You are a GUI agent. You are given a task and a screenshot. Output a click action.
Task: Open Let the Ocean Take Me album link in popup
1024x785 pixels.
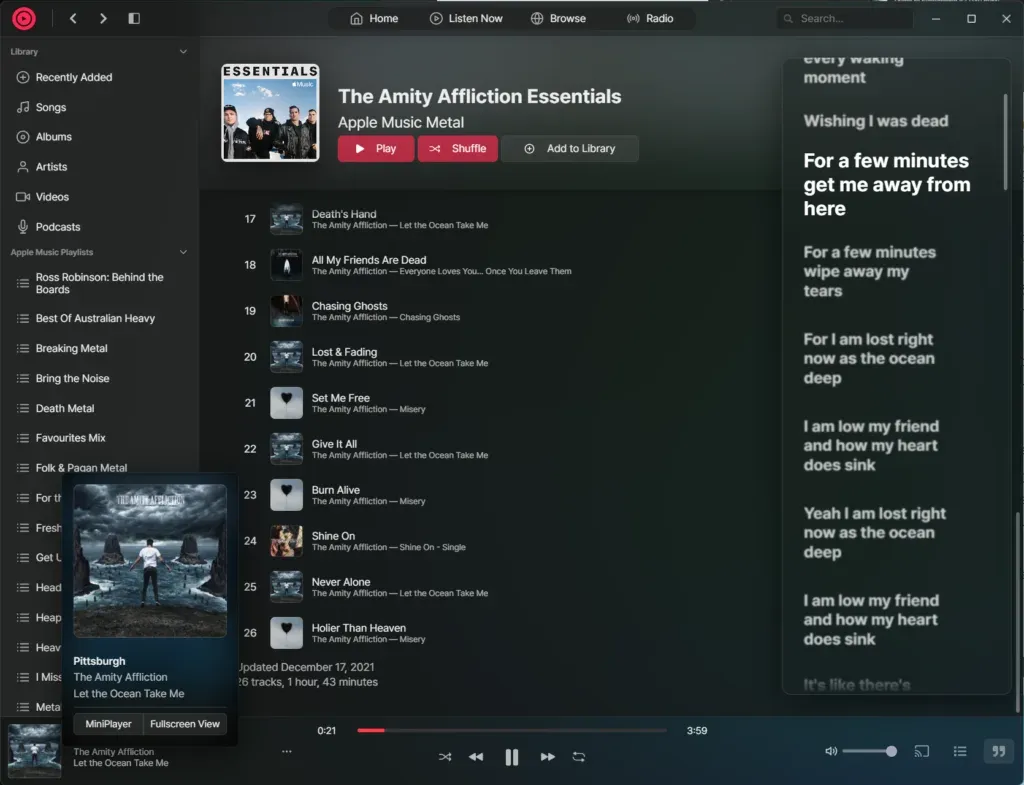coord(129,694)
